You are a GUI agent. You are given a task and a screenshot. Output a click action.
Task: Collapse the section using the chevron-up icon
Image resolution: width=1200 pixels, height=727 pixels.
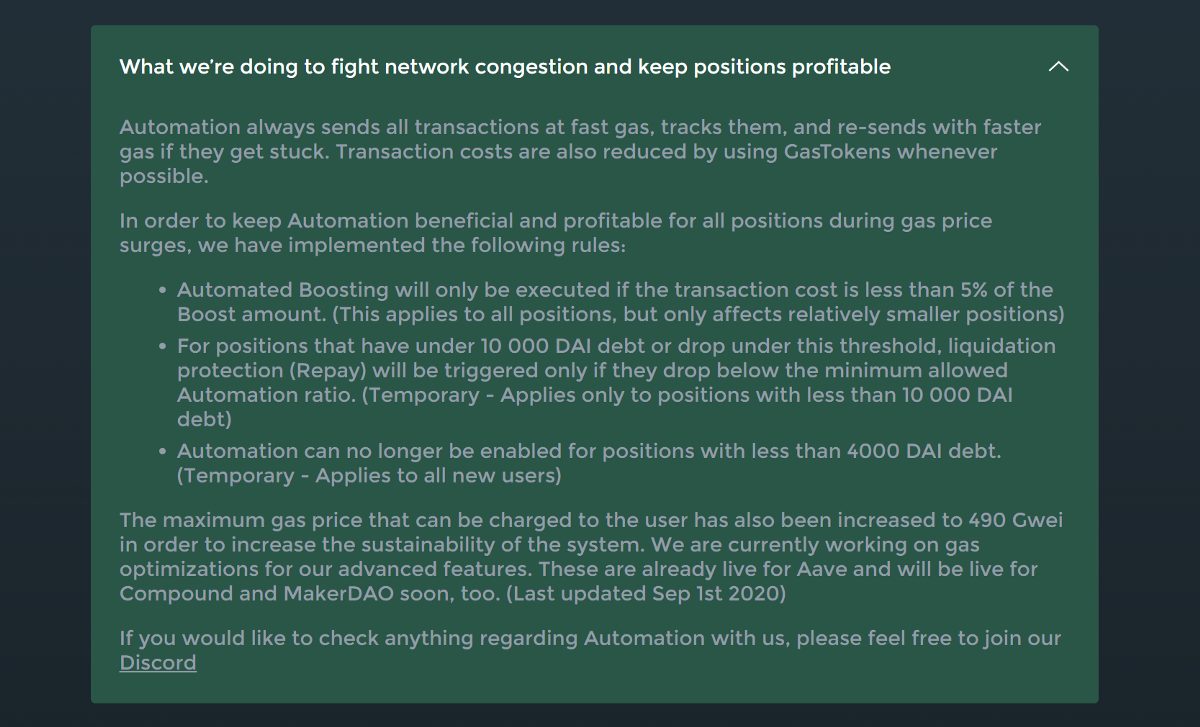click(x=1058, y=67)
